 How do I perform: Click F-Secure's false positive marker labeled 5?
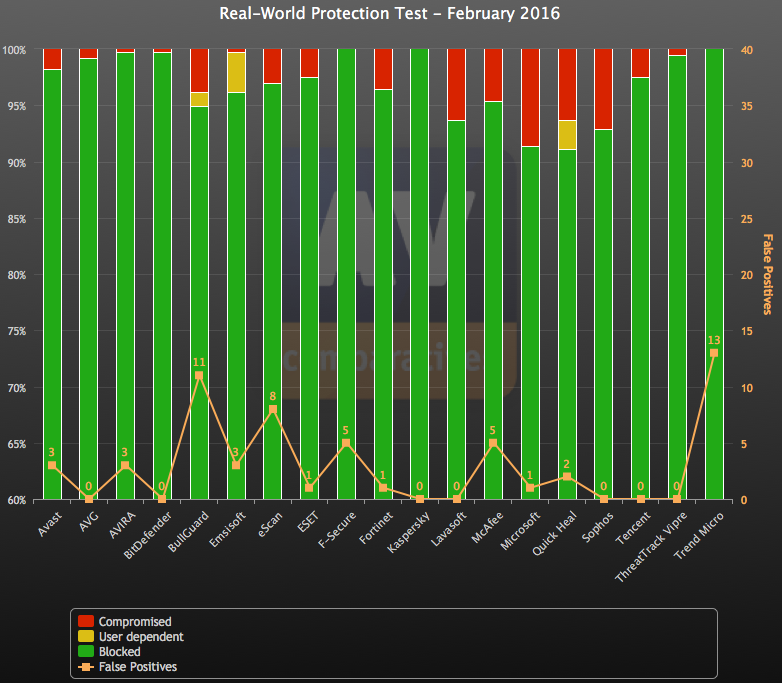[346, 443]
